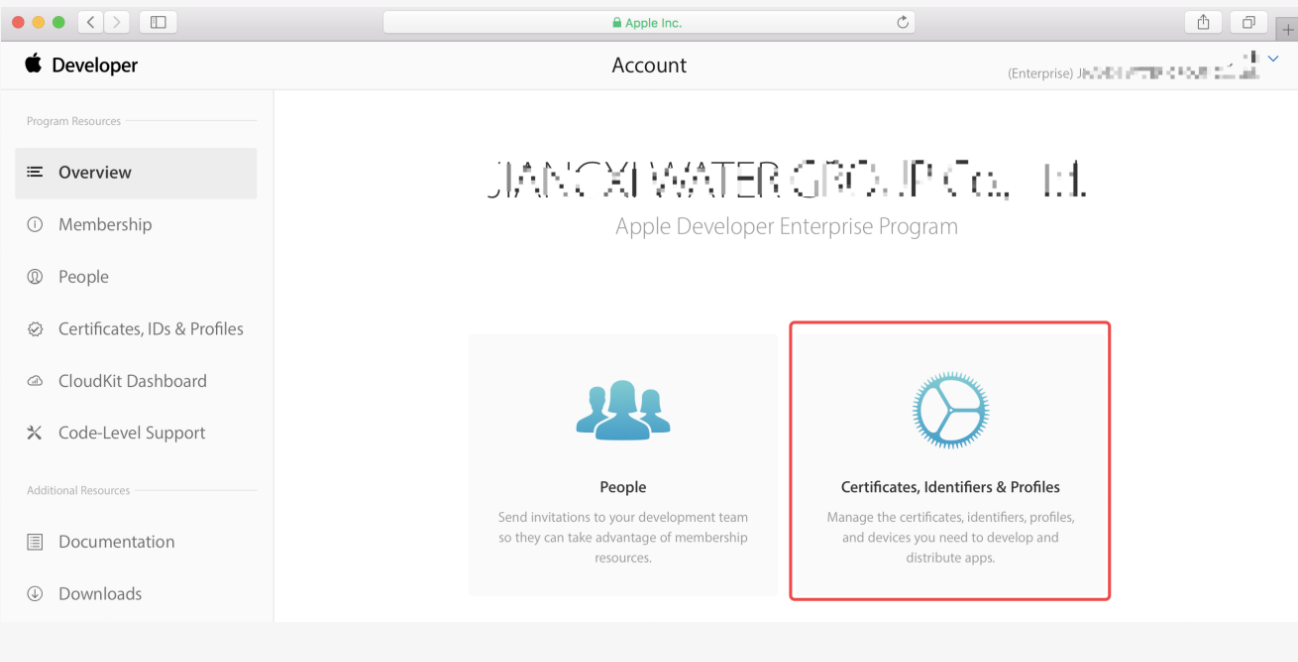The image size is (1298, 662).
Task: Open CloudKit Dashboard in the sidebar
Action: click(x=132, y=381)
